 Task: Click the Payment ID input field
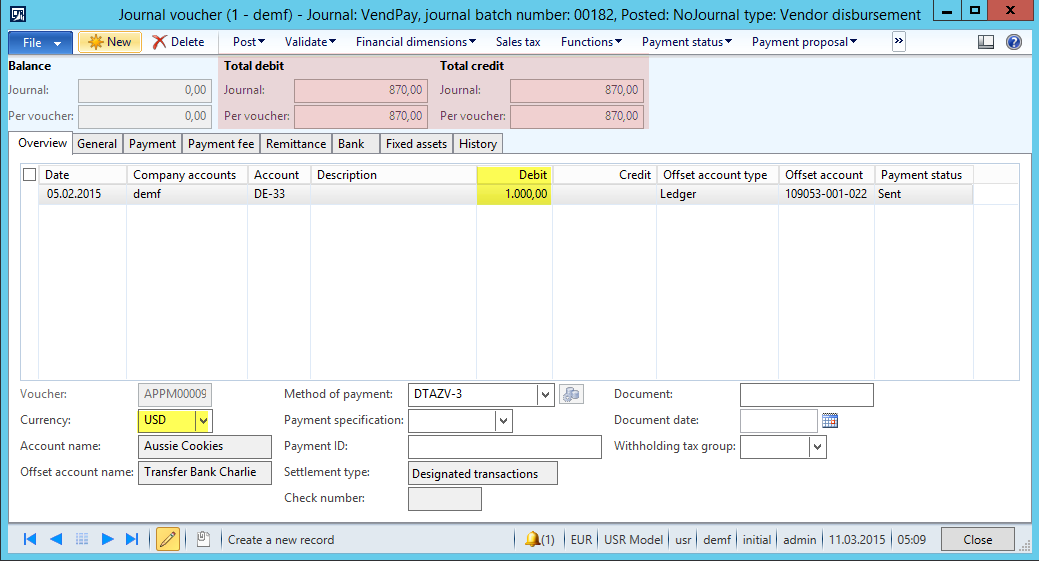click(504, 447)
